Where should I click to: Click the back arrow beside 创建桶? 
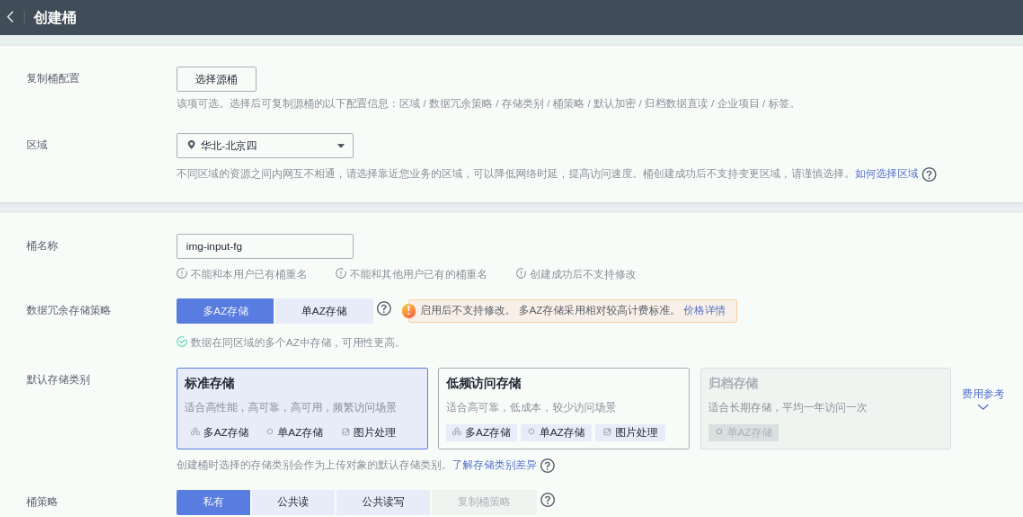point(10,17)
